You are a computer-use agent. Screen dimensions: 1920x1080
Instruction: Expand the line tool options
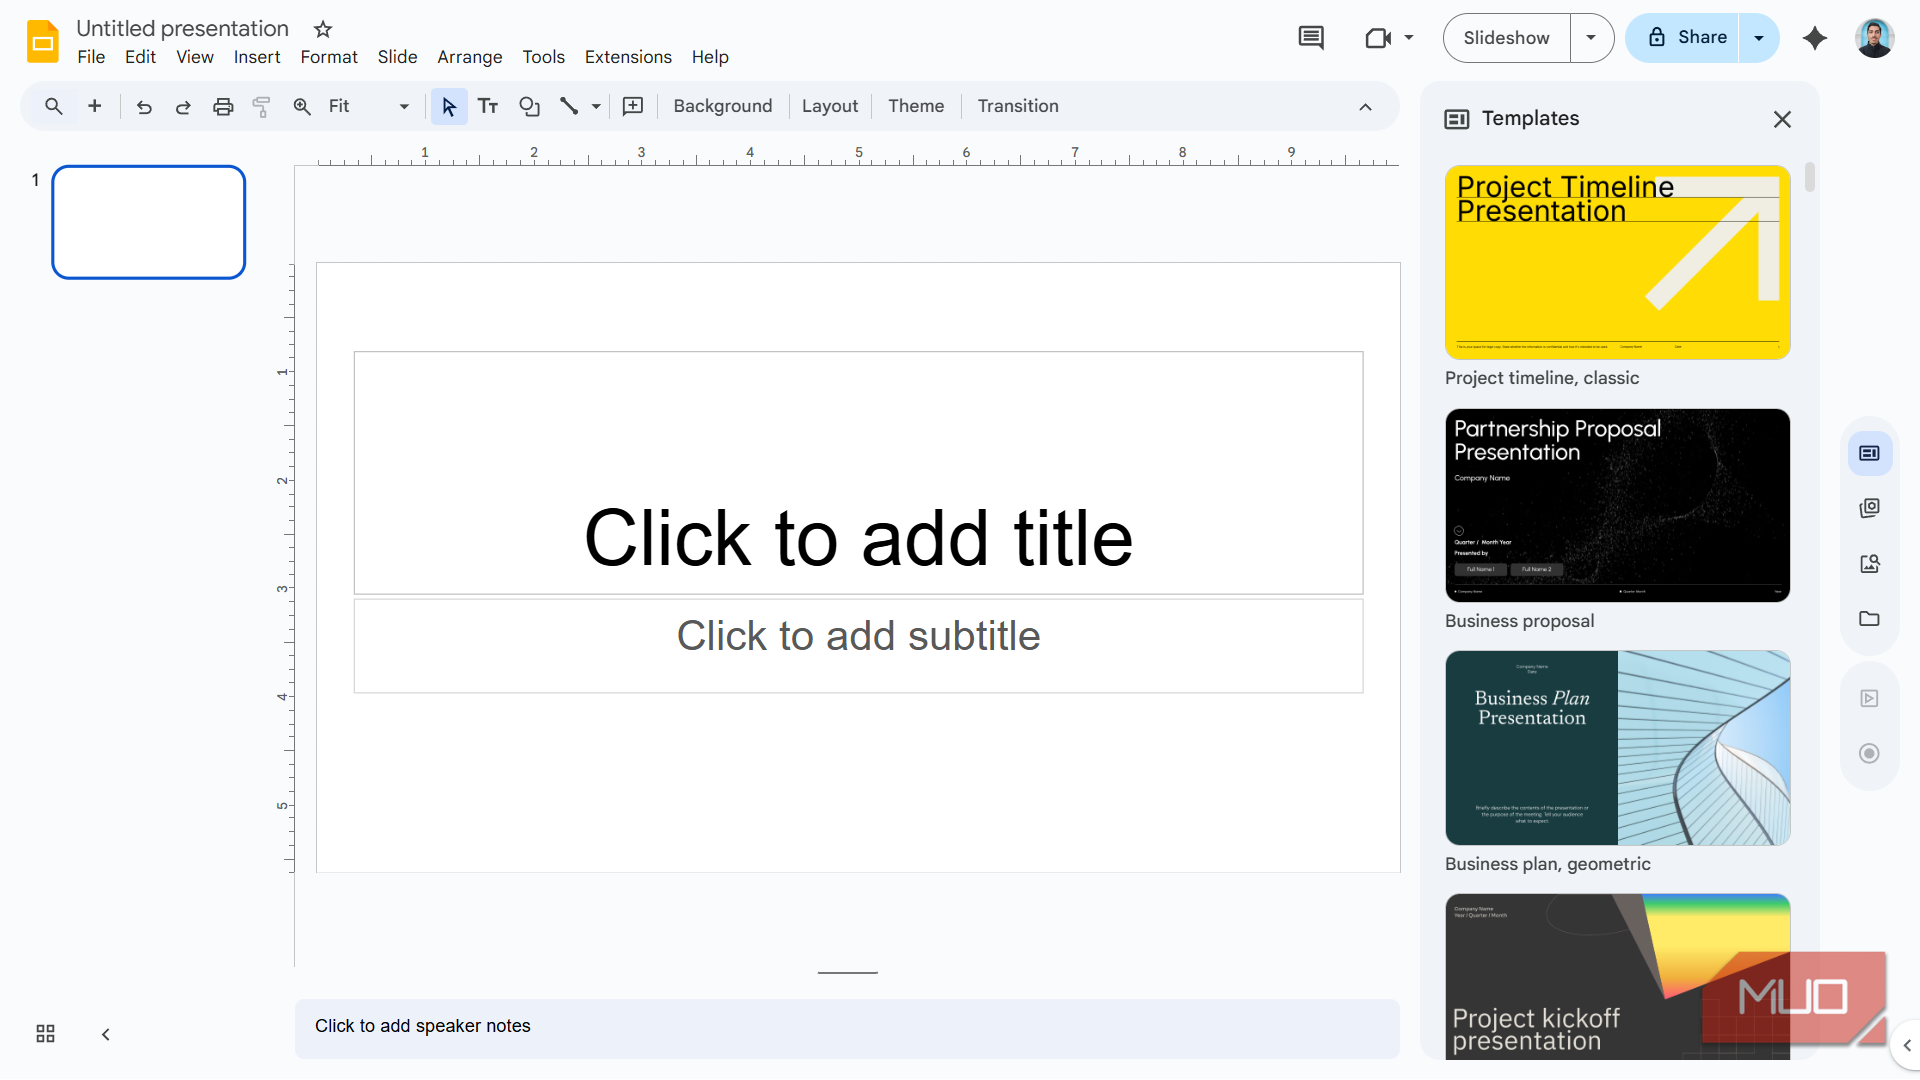pyautogui.click(x=595, y=106)
